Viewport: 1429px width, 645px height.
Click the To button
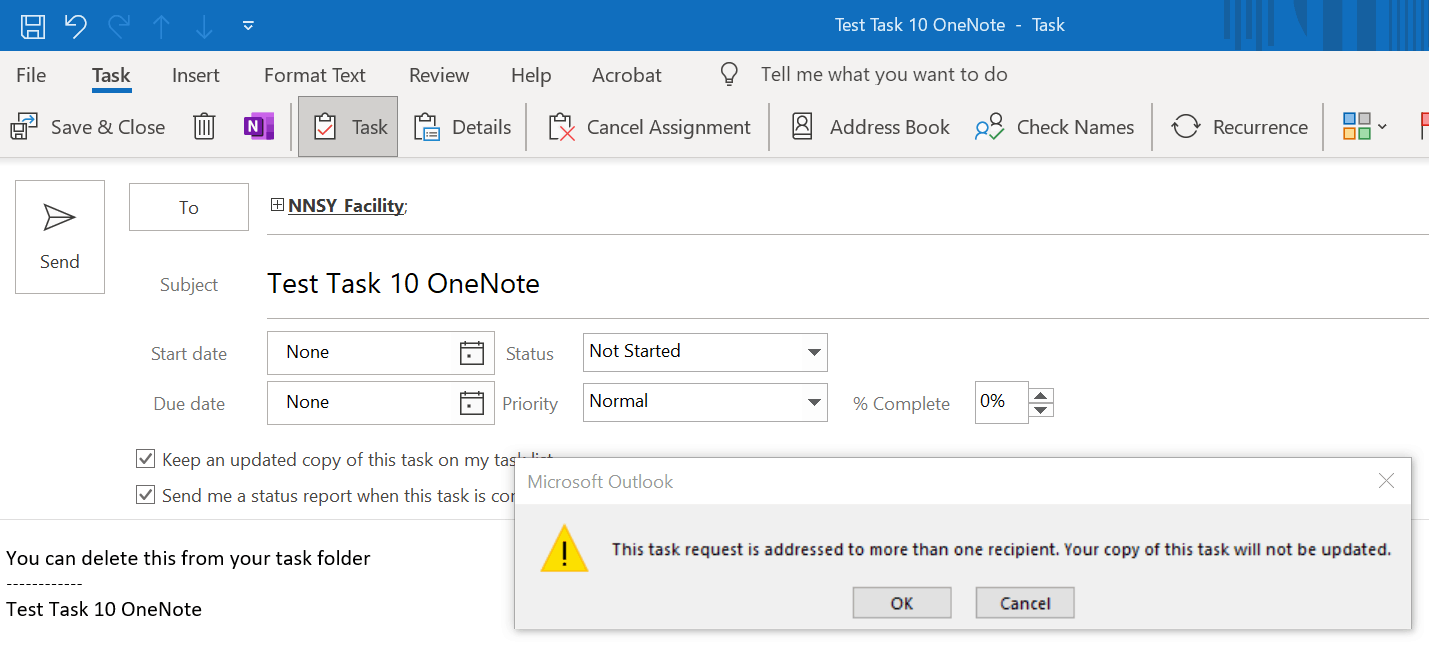click(x=189, y=207)
